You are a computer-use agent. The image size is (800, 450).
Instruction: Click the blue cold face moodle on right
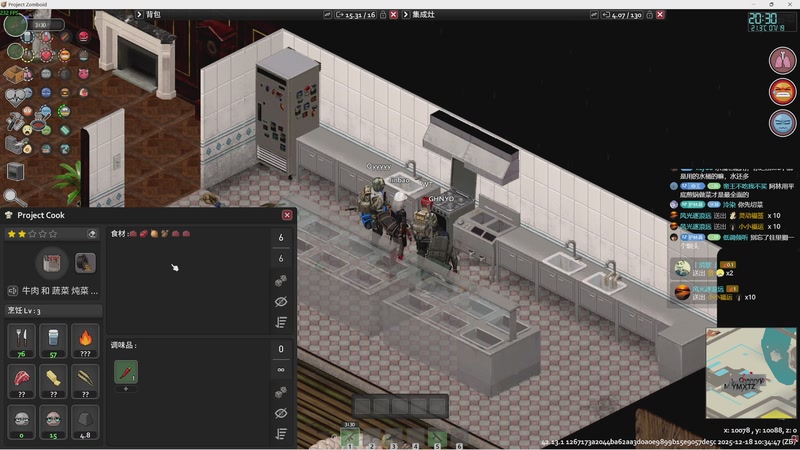pos(782,123)
